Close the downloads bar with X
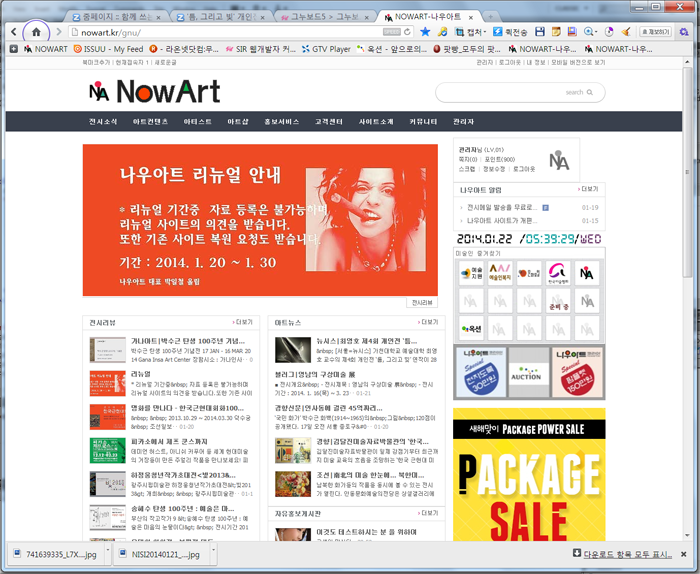 [x=683, y=554]
